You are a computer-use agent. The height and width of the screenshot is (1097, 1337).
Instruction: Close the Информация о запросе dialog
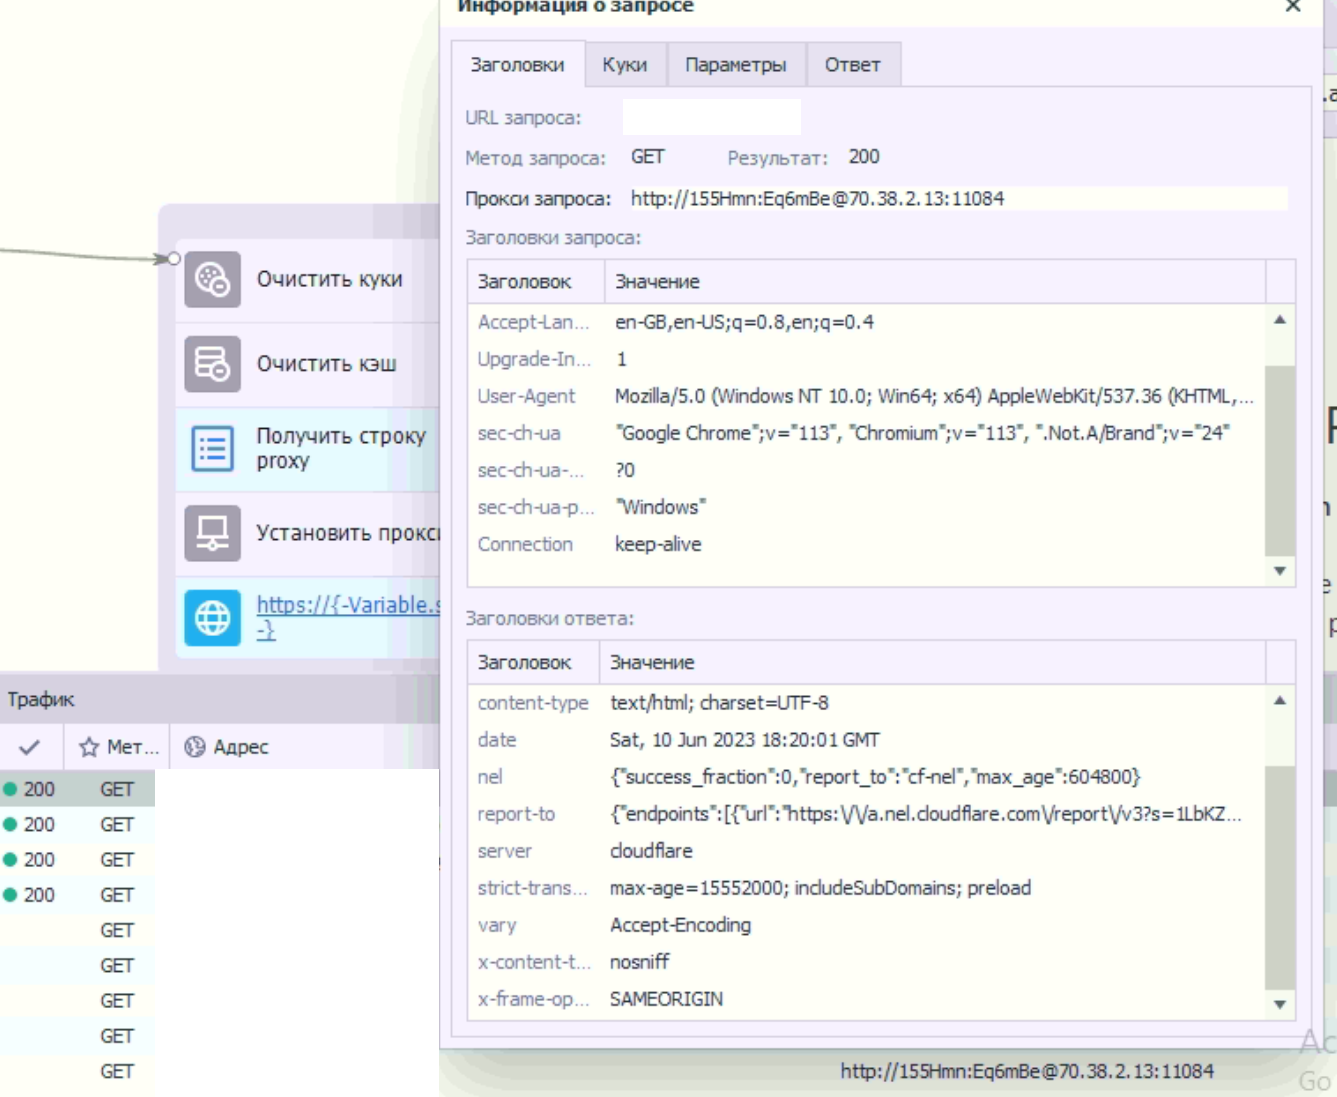point(1293,6)
